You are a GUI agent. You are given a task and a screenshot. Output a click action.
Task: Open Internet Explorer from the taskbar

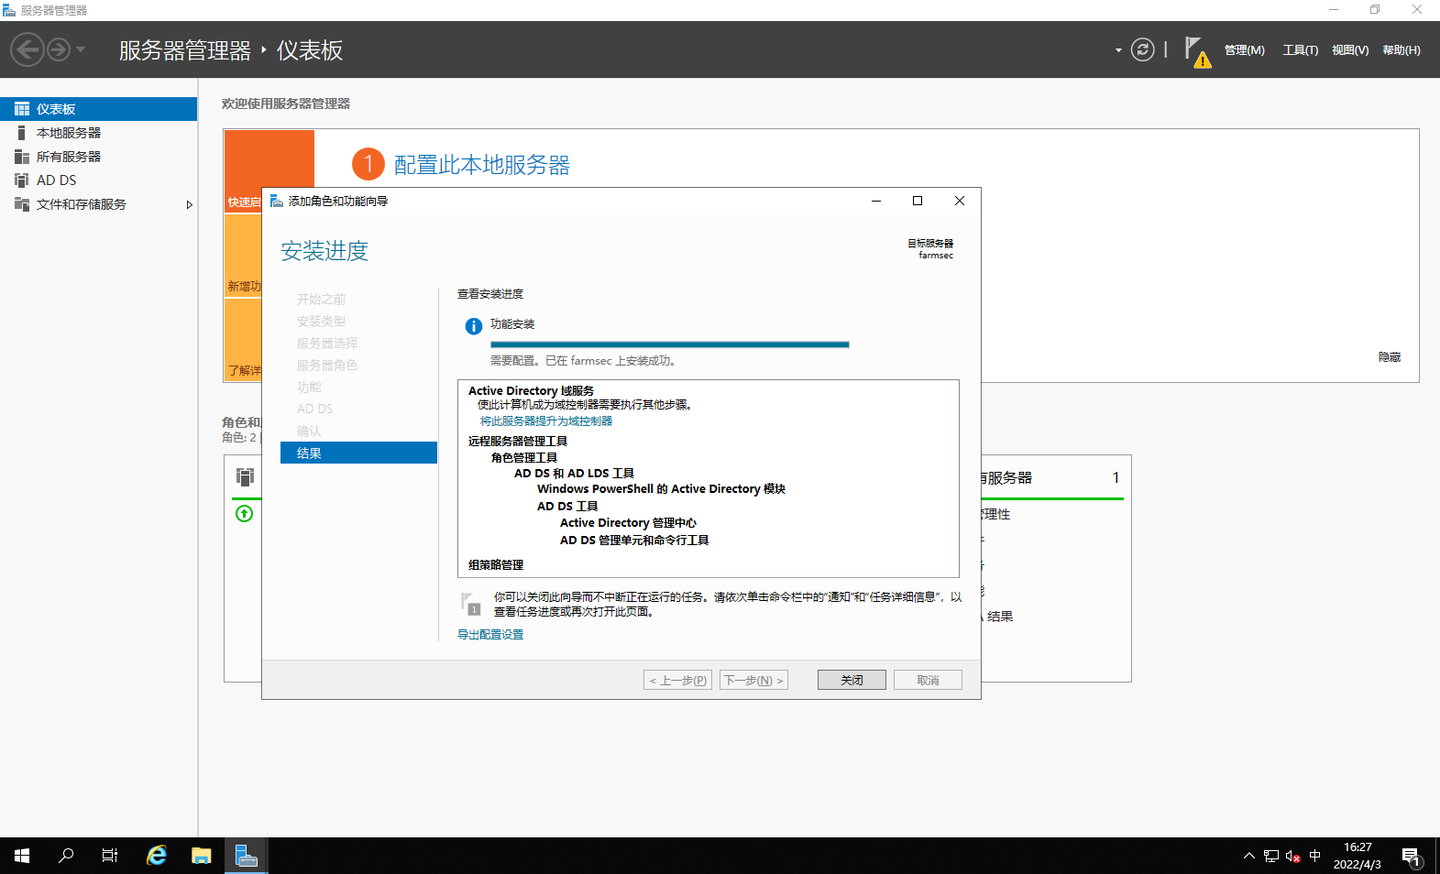[156, 855]
